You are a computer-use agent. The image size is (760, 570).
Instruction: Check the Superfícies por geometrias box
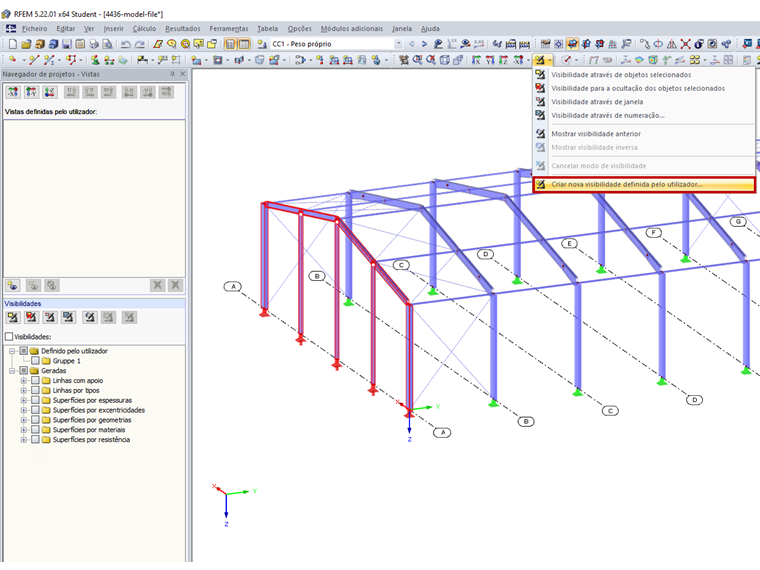[35, 420]
